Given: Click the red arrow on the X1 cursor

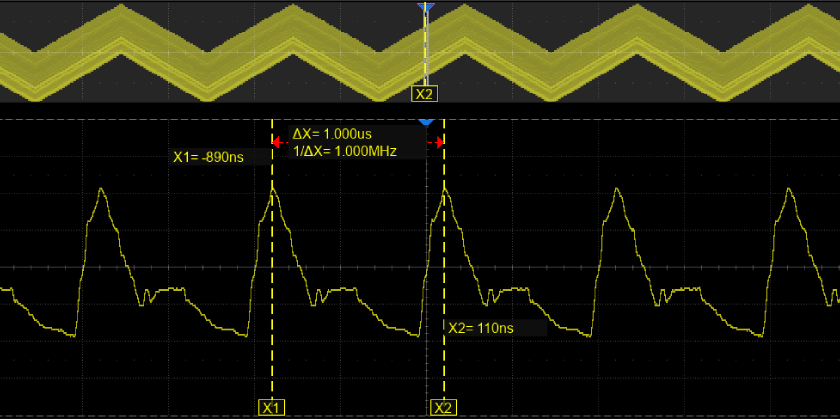Looking at the screenshot, I should (x=279, y=143).
